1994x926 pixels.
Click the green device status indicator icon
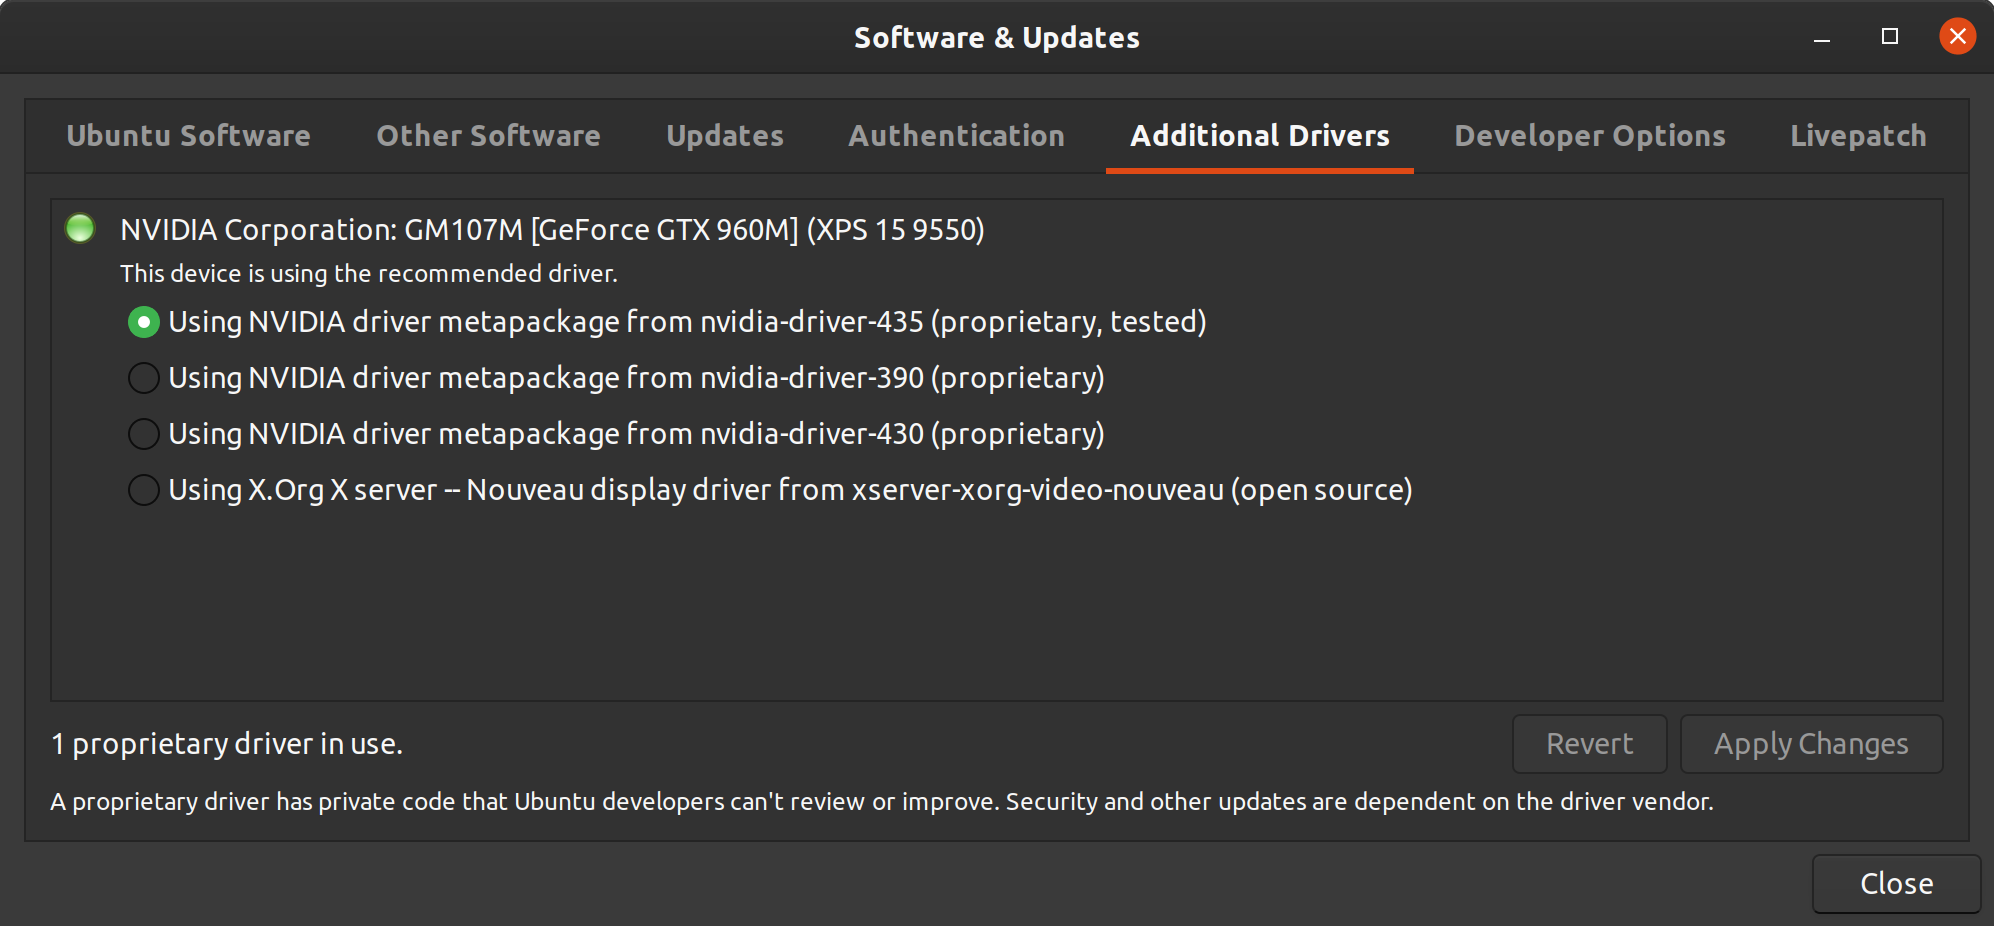[80, 228]
